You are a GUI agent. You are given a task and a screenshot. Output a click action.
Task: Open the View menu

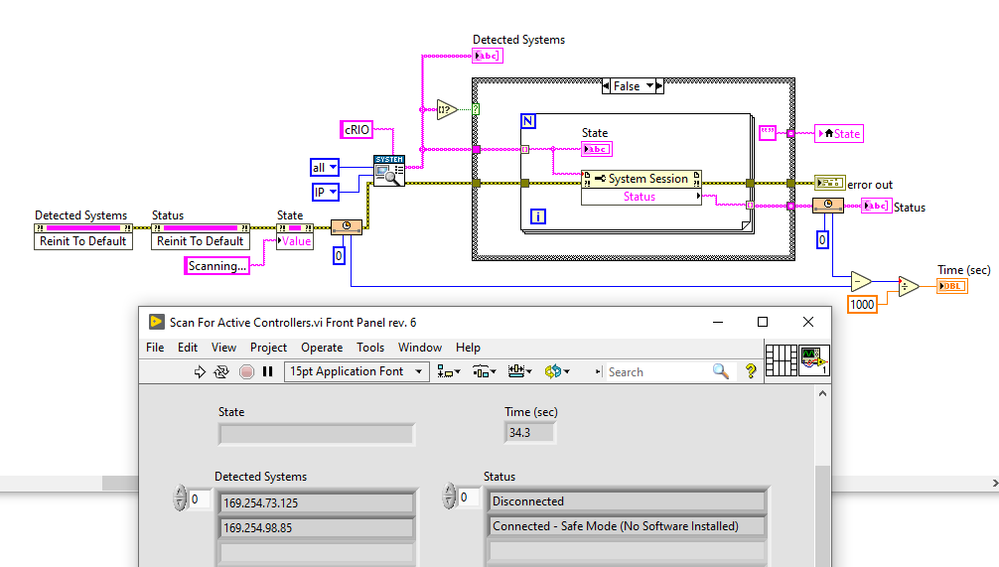224,347
